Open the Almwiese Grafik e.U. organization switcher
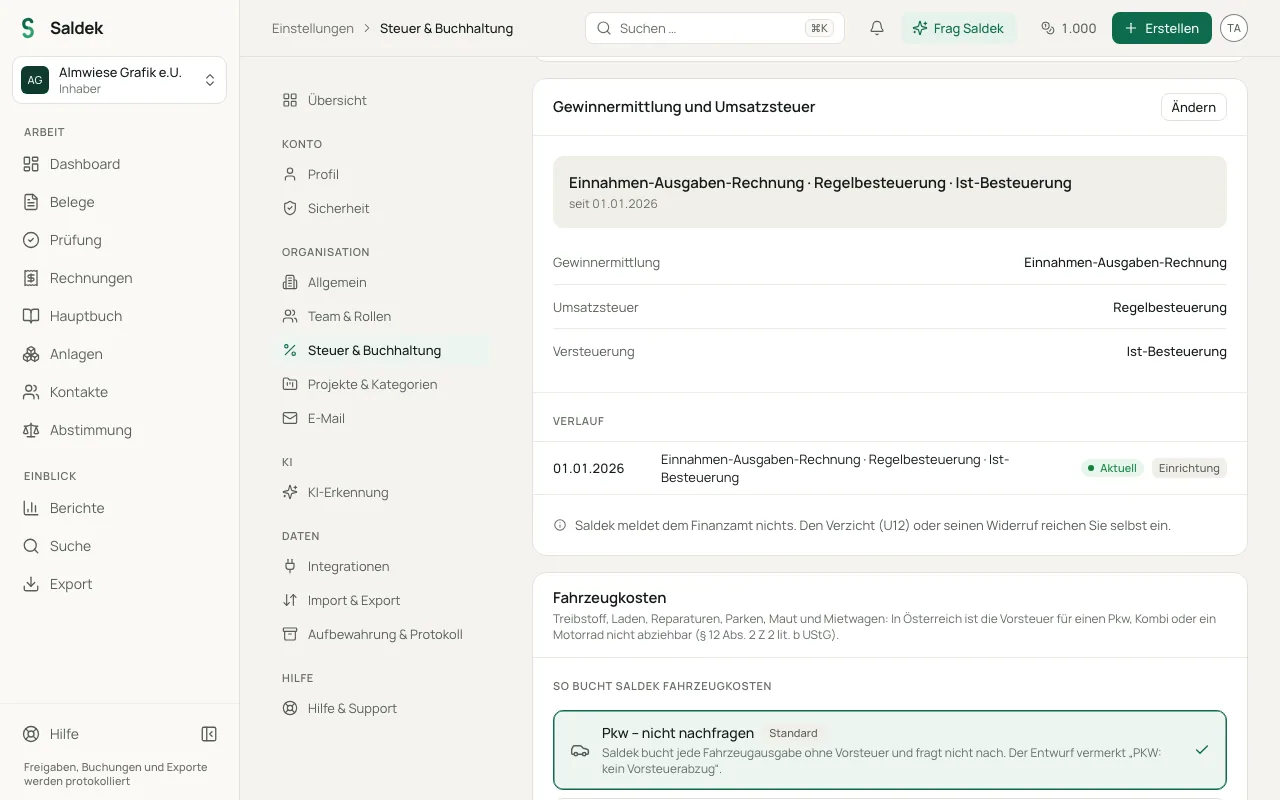 119,80
